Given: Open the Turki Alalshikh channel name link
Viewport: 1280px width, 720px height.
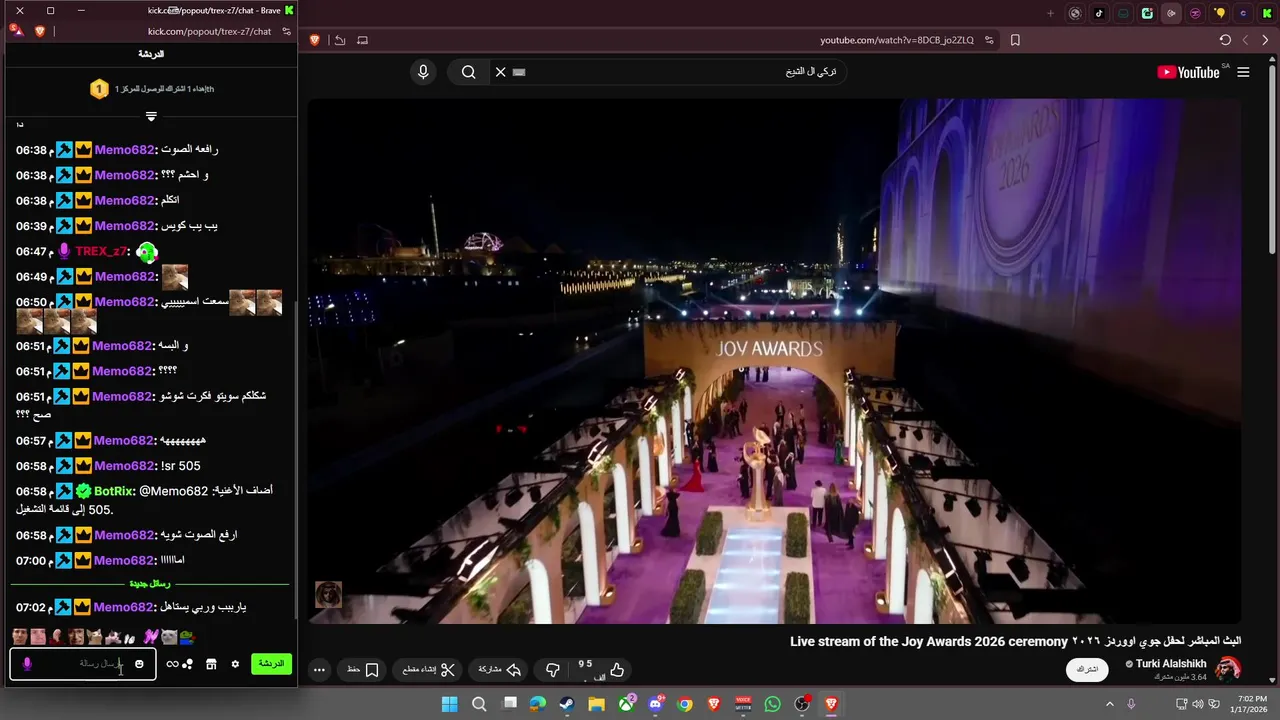Looking at the screenshot, I should (x=1171, y=664).
